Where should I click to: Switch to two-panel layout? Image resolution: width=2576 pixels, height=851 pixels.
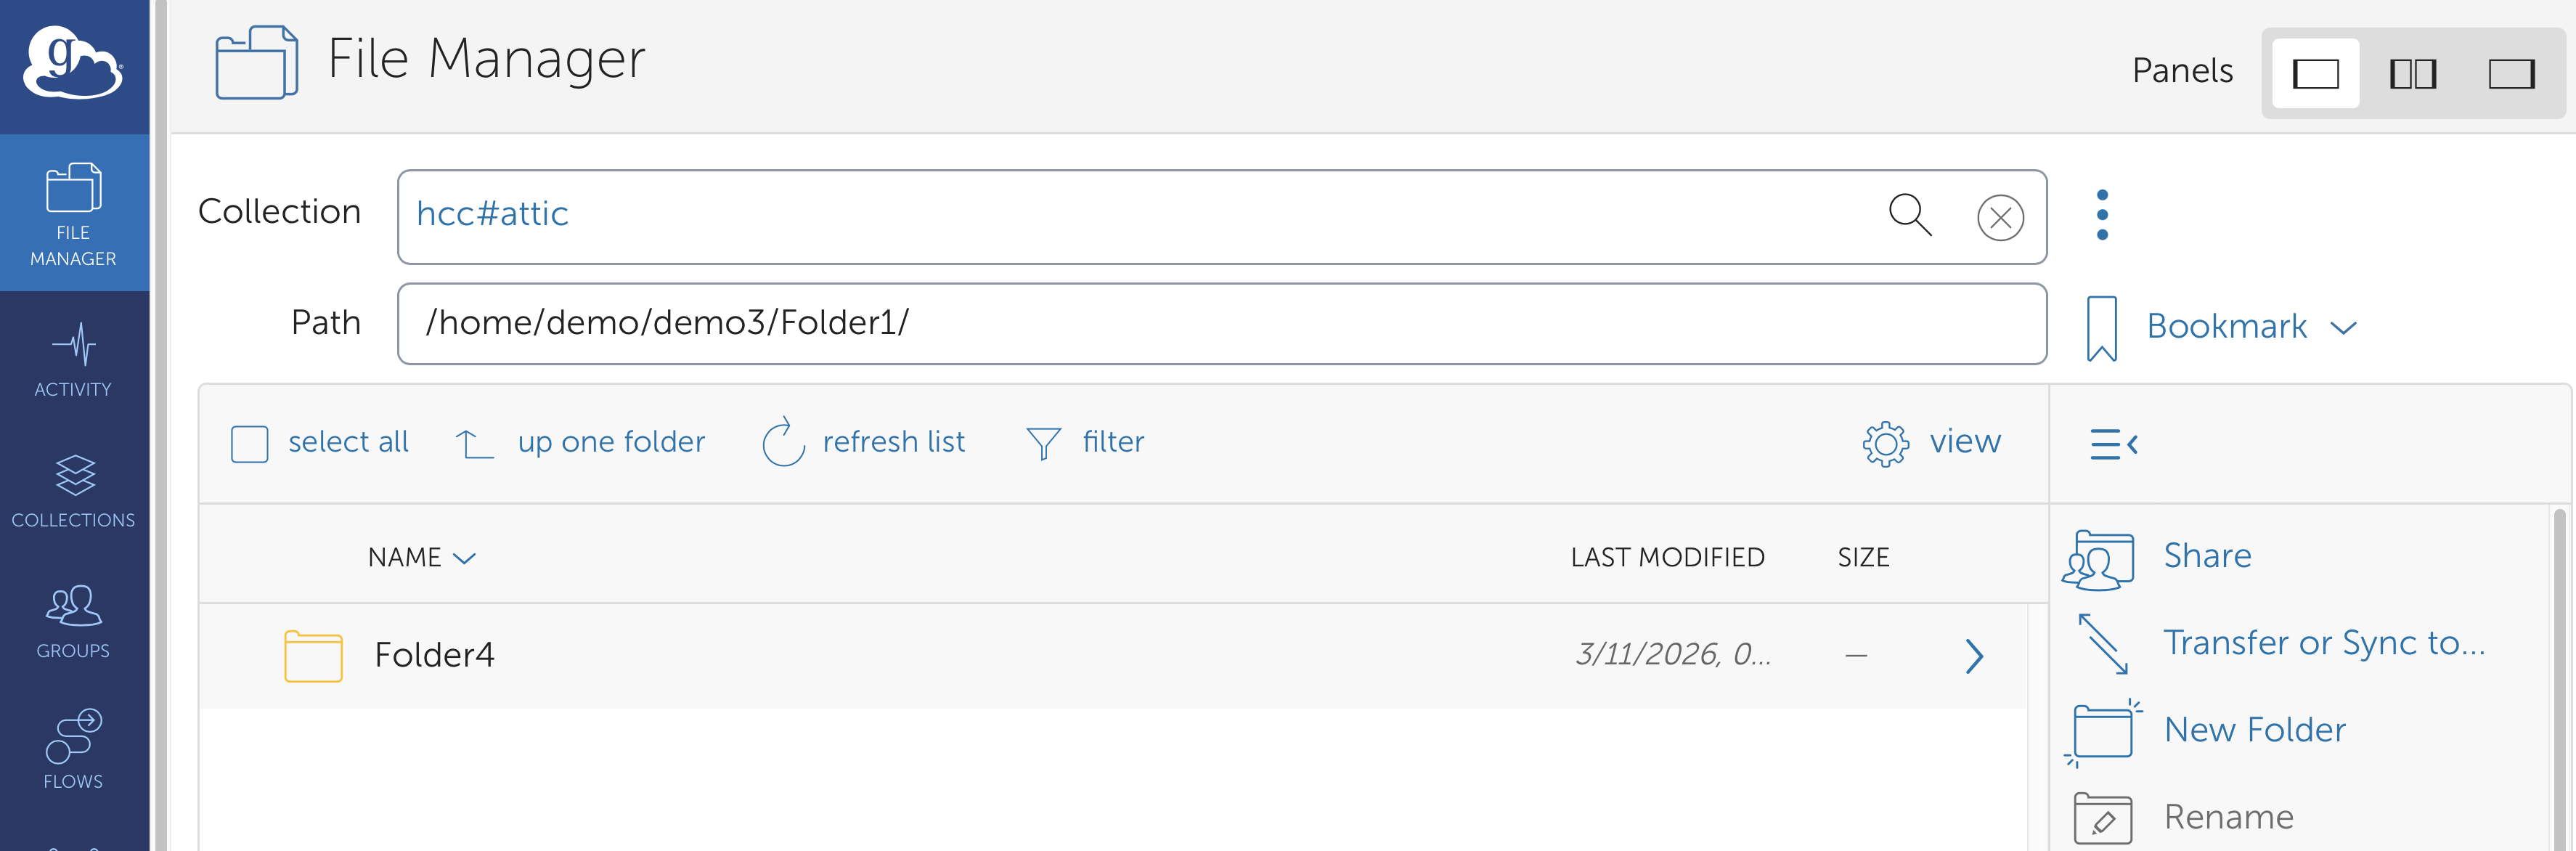click(x=2412, y=74)
